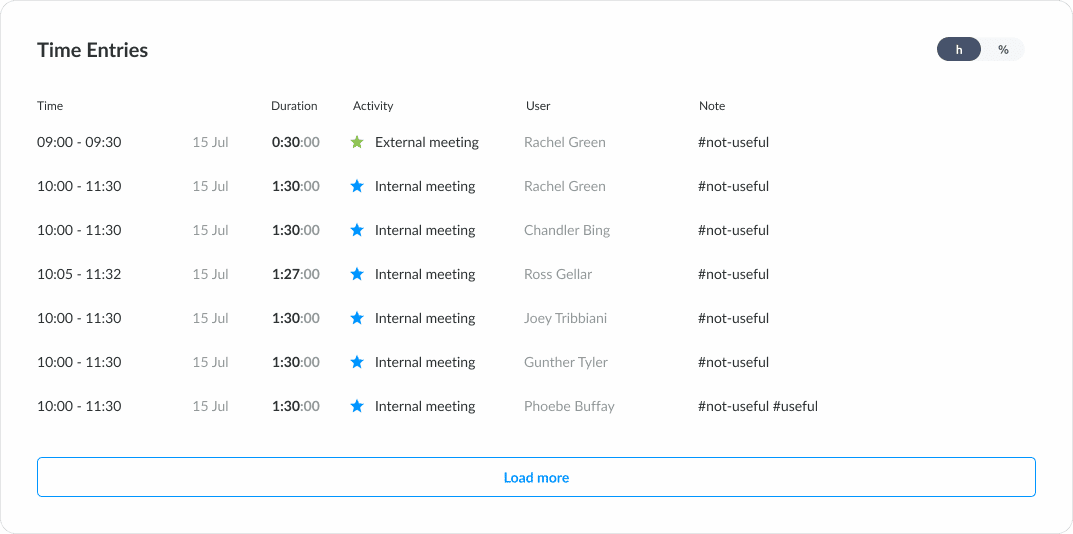
Task: Click the 0:30:00 duration of External meeting
Action: tap(295, 142)
